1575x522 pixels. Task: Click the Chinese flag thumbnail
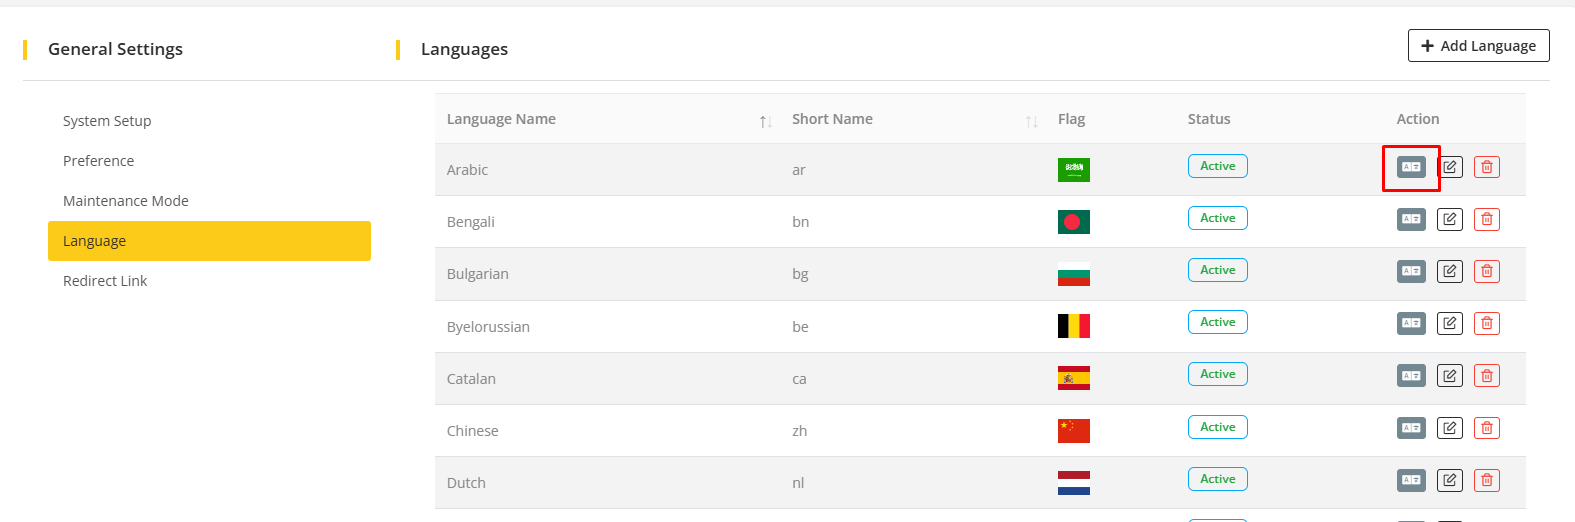pyautogui.click(x=1073, y=430)
